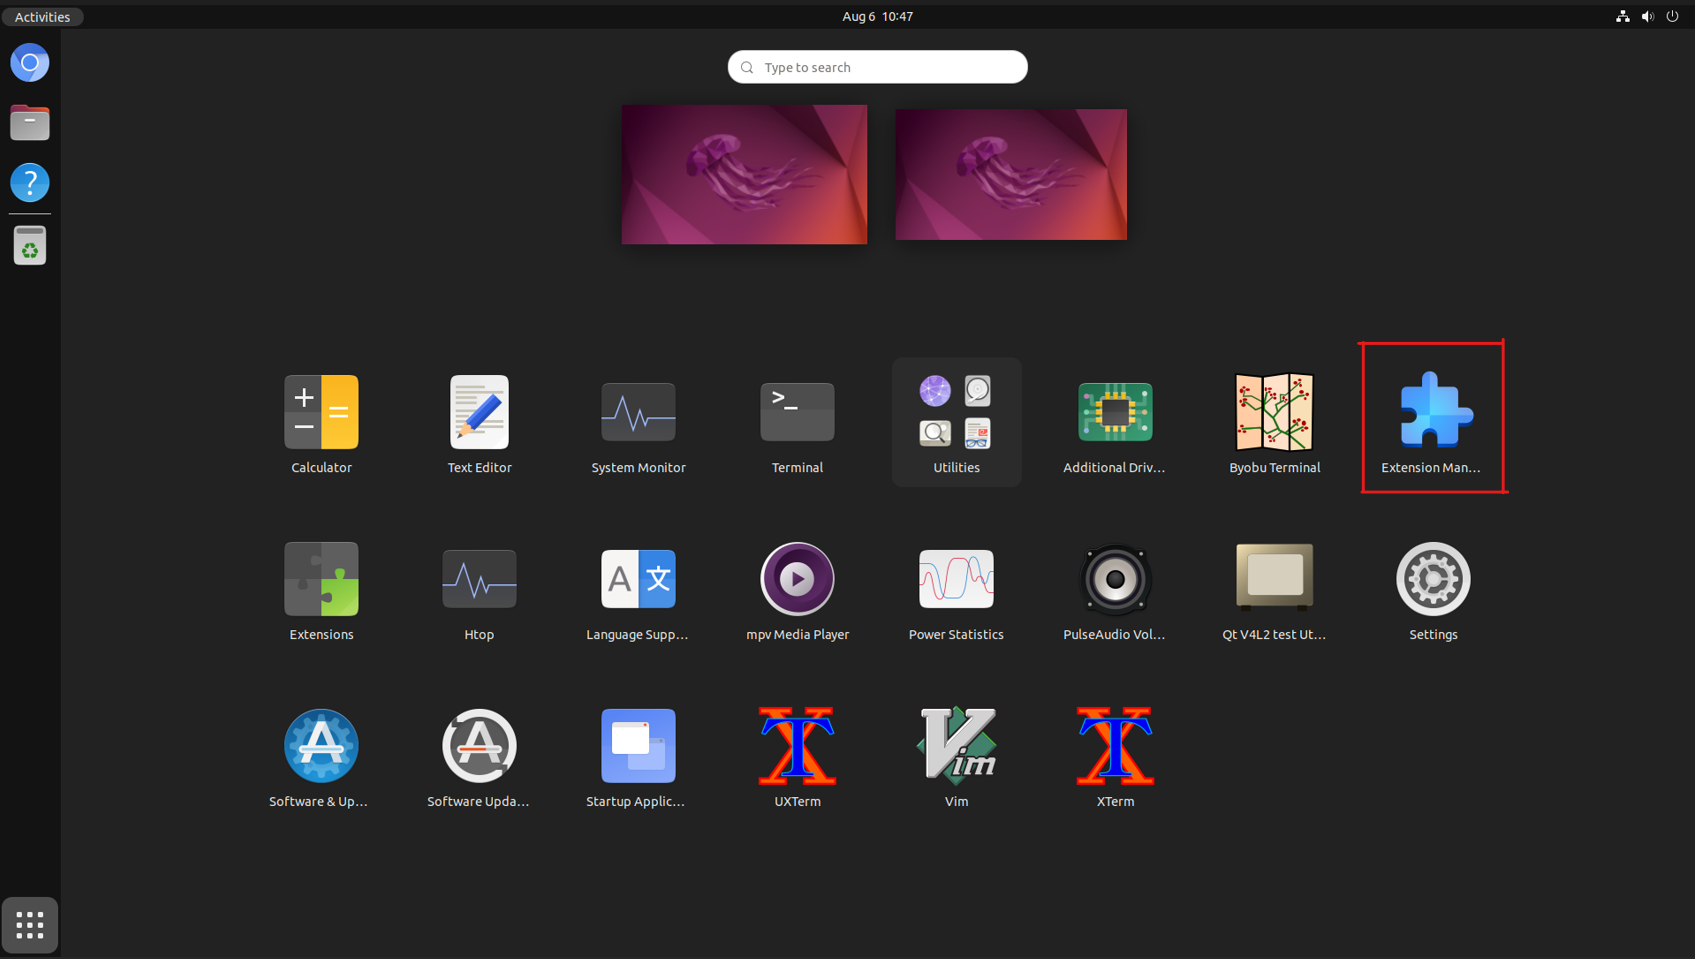Screen dimensions: 1695x959
Task: Open Files from the dock
Action: tap(30, 123)
